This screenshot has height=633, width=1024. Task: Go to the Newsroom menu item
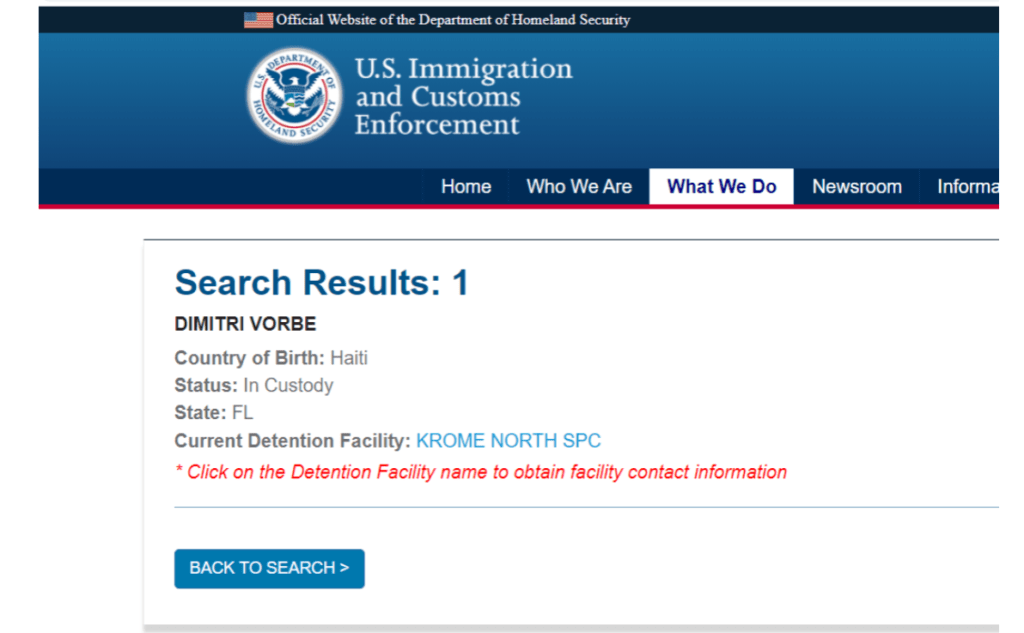(x=856, y=186)
